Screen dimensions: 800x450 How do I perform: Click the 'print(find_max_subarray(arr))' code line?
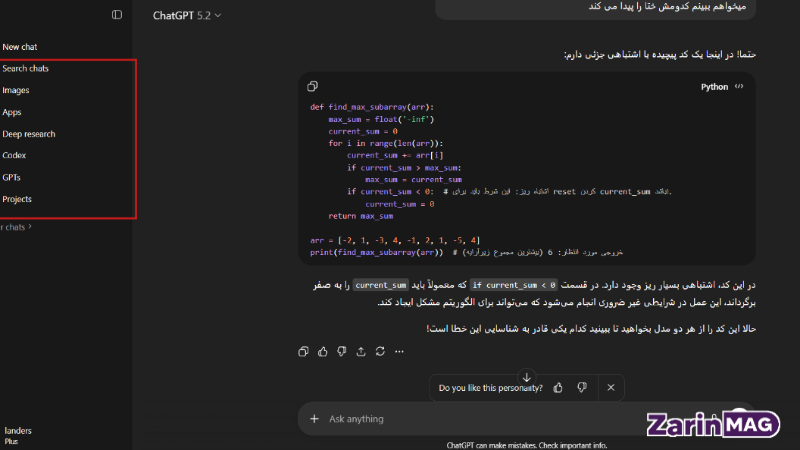pyautogui.click(x=377, y=253)
